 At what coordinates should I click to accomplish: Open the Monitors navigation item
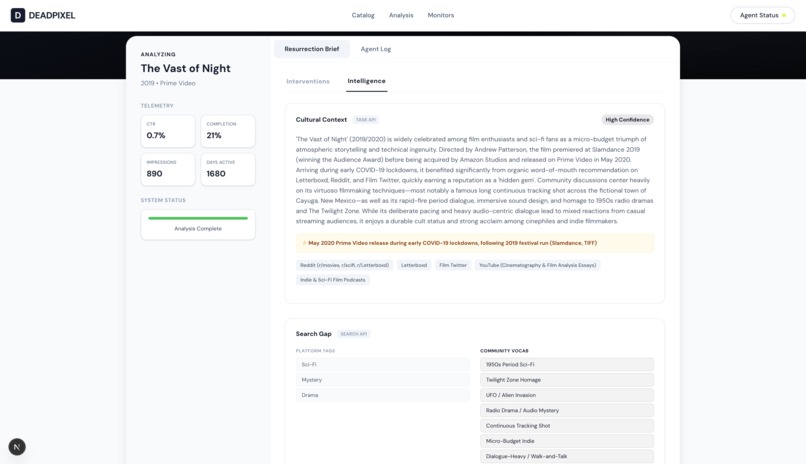pos(441,15)
